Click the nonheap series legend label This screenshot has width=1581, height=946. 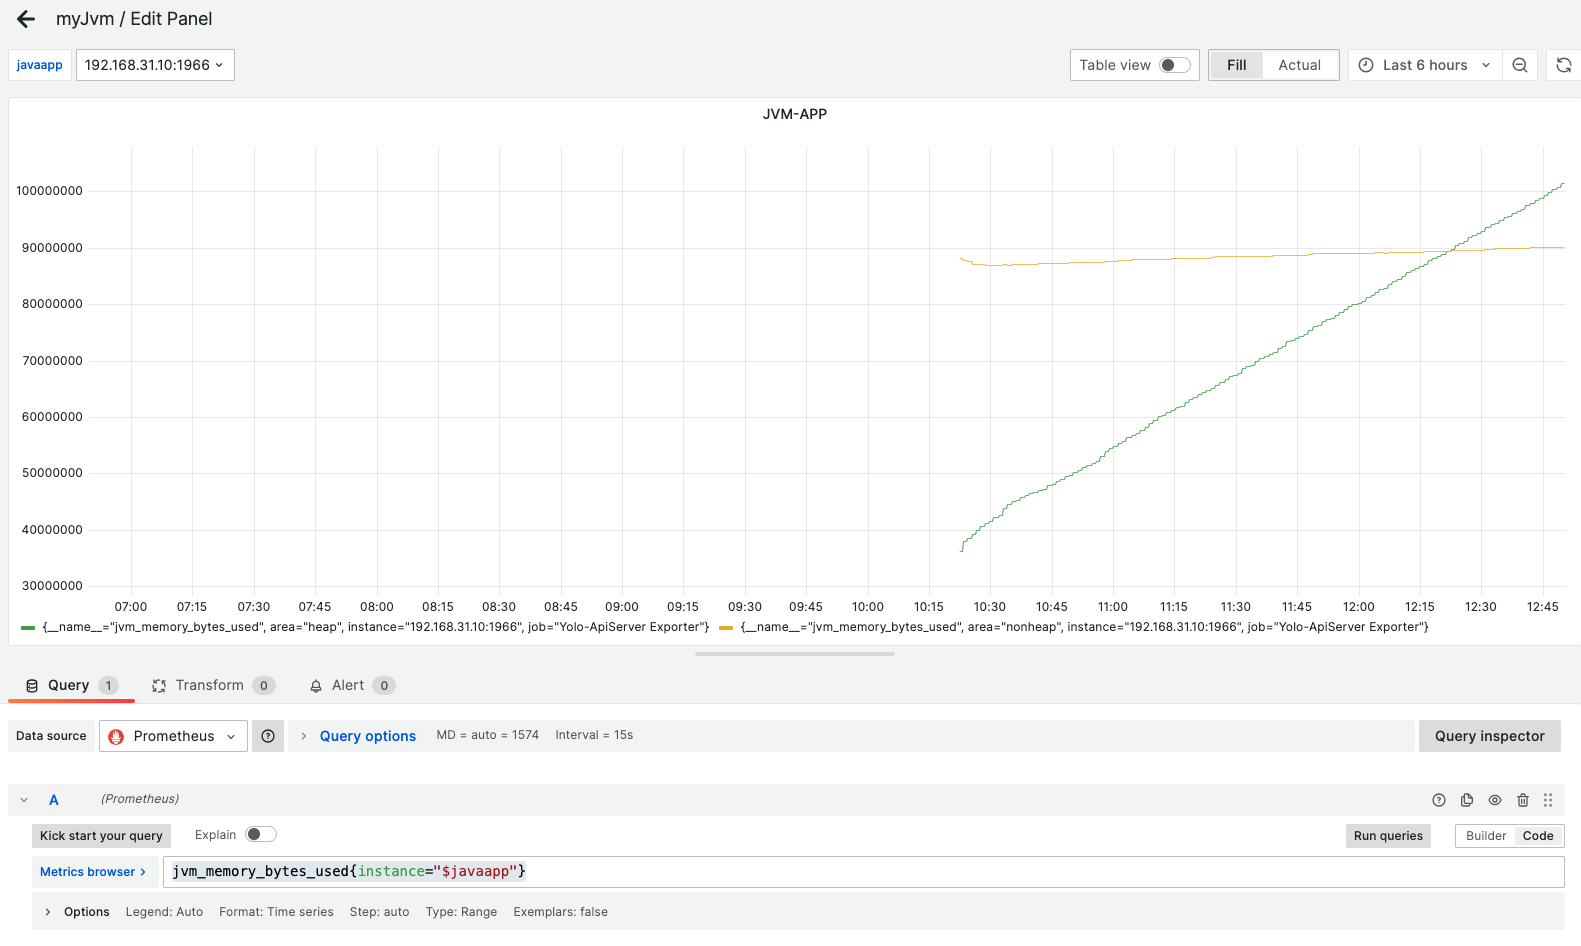coord(1084,627)
